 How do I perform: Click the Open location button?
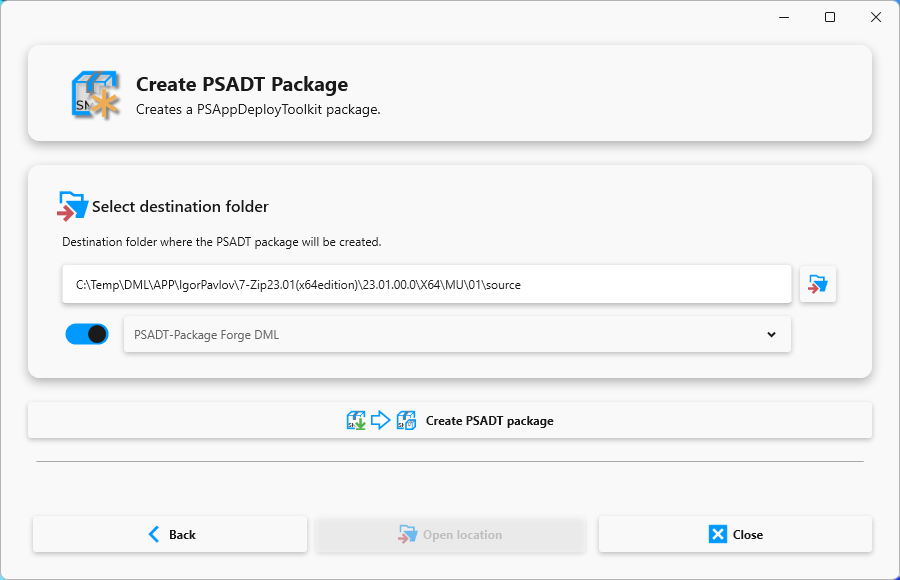click(451, 534)
